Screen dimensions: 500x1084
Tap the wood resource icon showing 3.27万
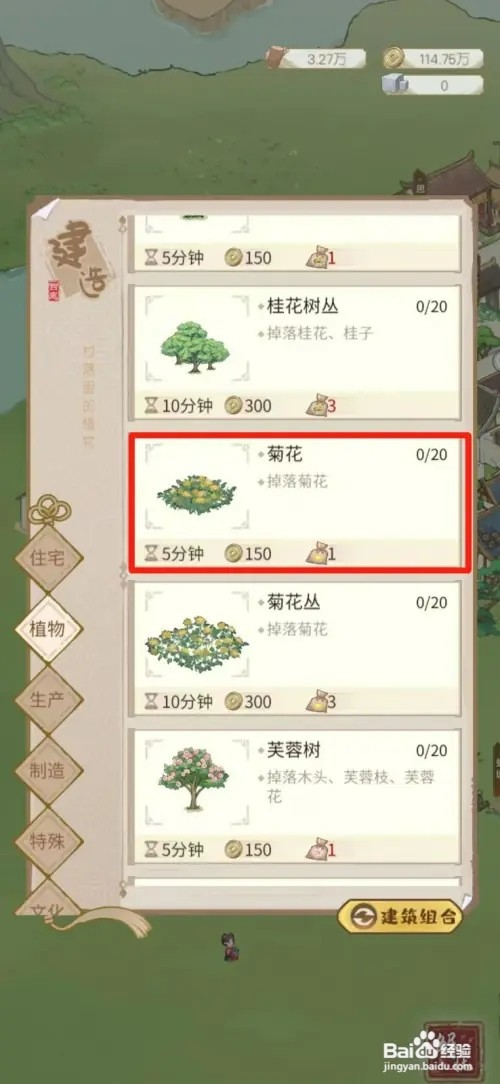[279, 57]
